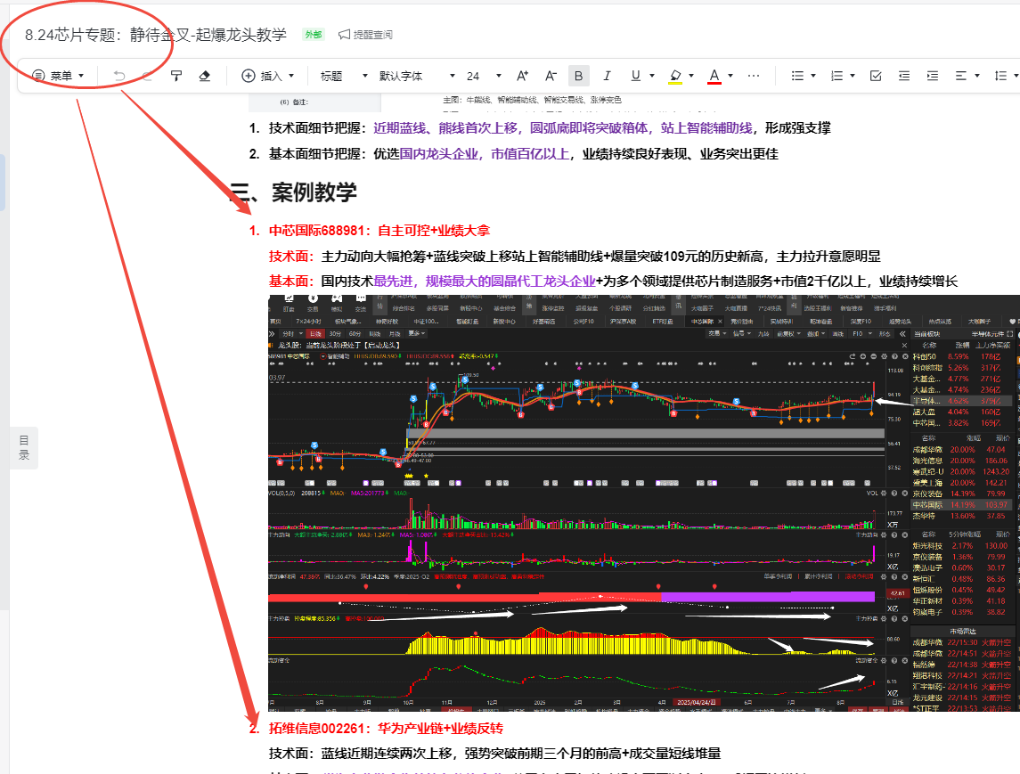Viewport: 1020px width, 774px height.
Task: Click the megaphone icon beside 提醒查阅
Action: click(344, 34)
